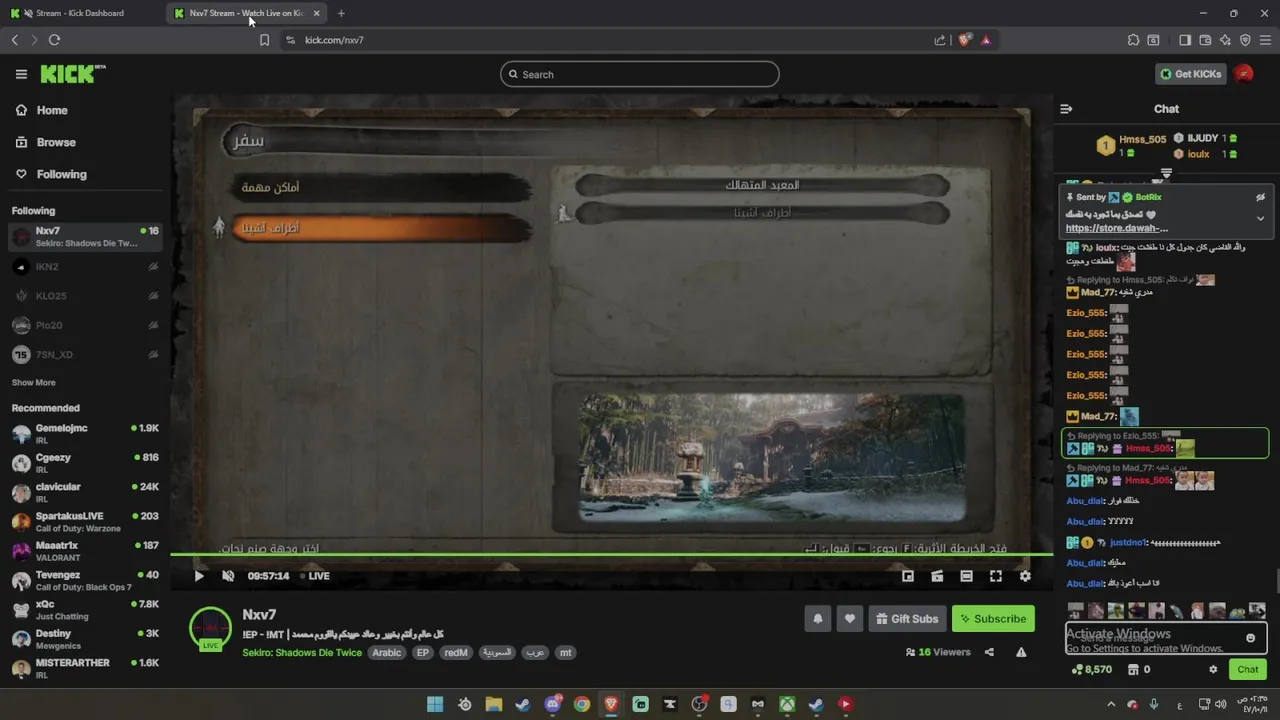Click the justdno1 username in chat
The image size is (1280, 720).
pyautogui.click(x=1127, y=543)
